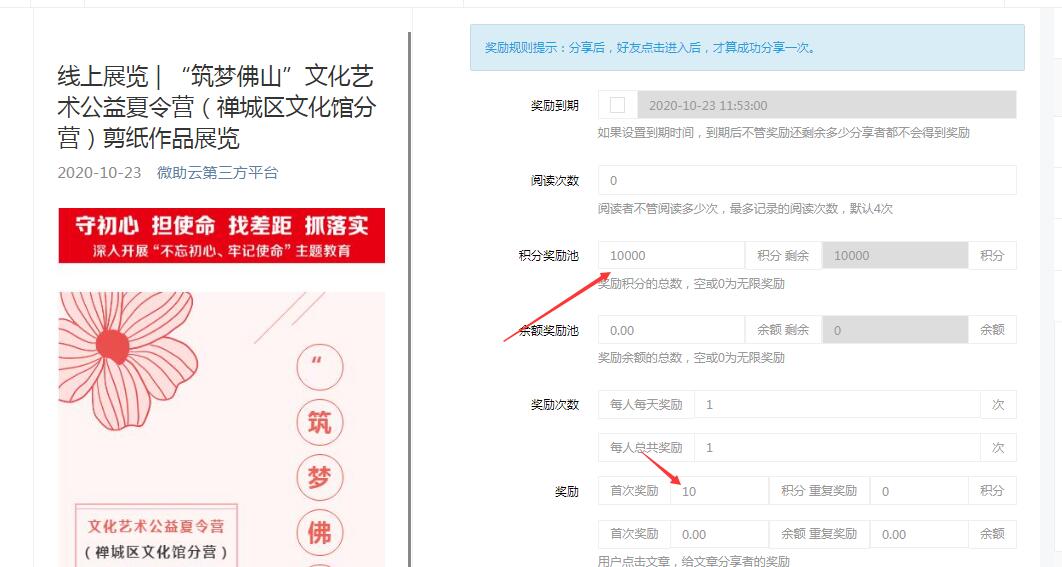Focus the 余额奖励池 field showing 0.00

click(671, 330)
